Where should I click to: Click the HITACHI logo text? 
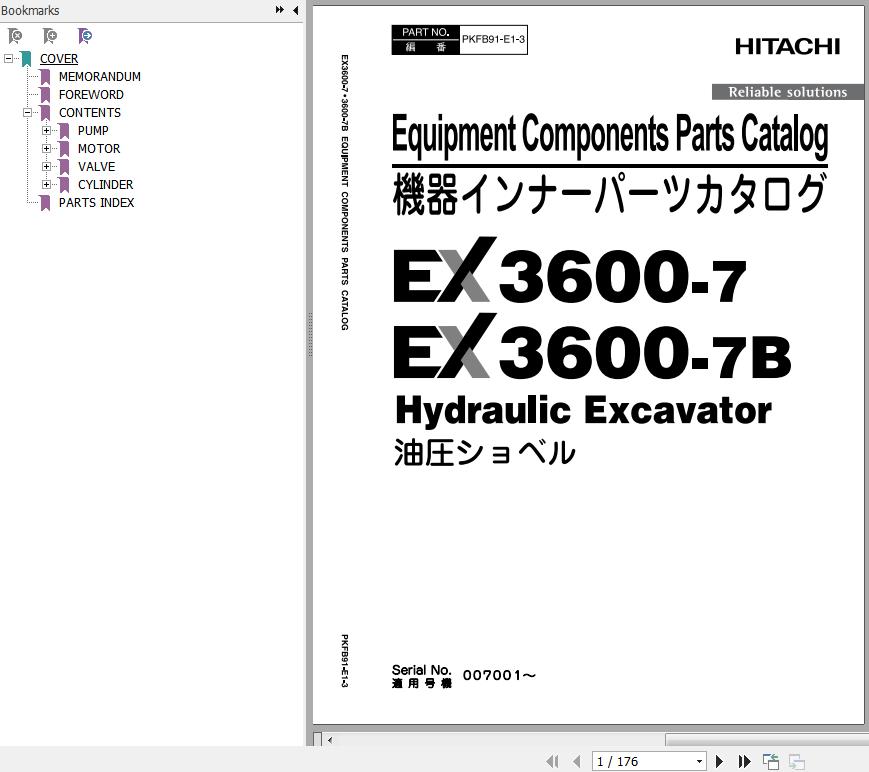point(788,47)
